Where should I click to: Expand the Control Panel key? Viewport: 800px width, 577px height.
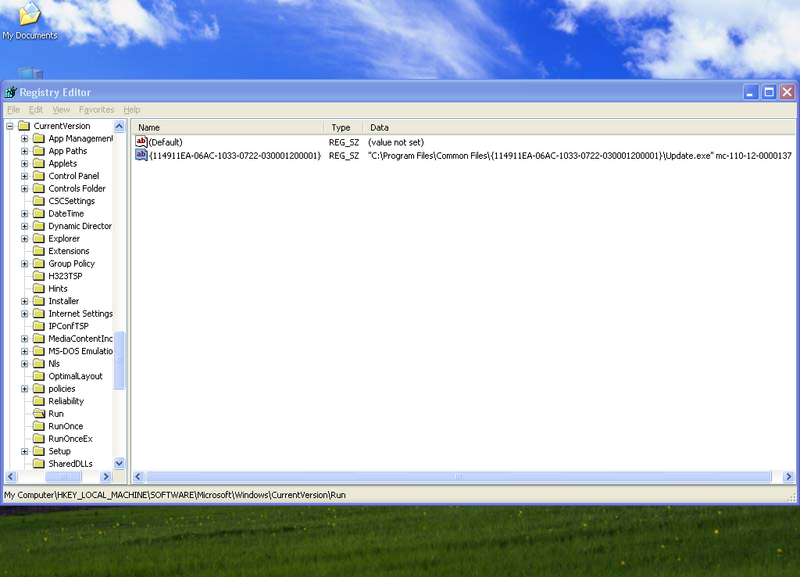point(24,176)
